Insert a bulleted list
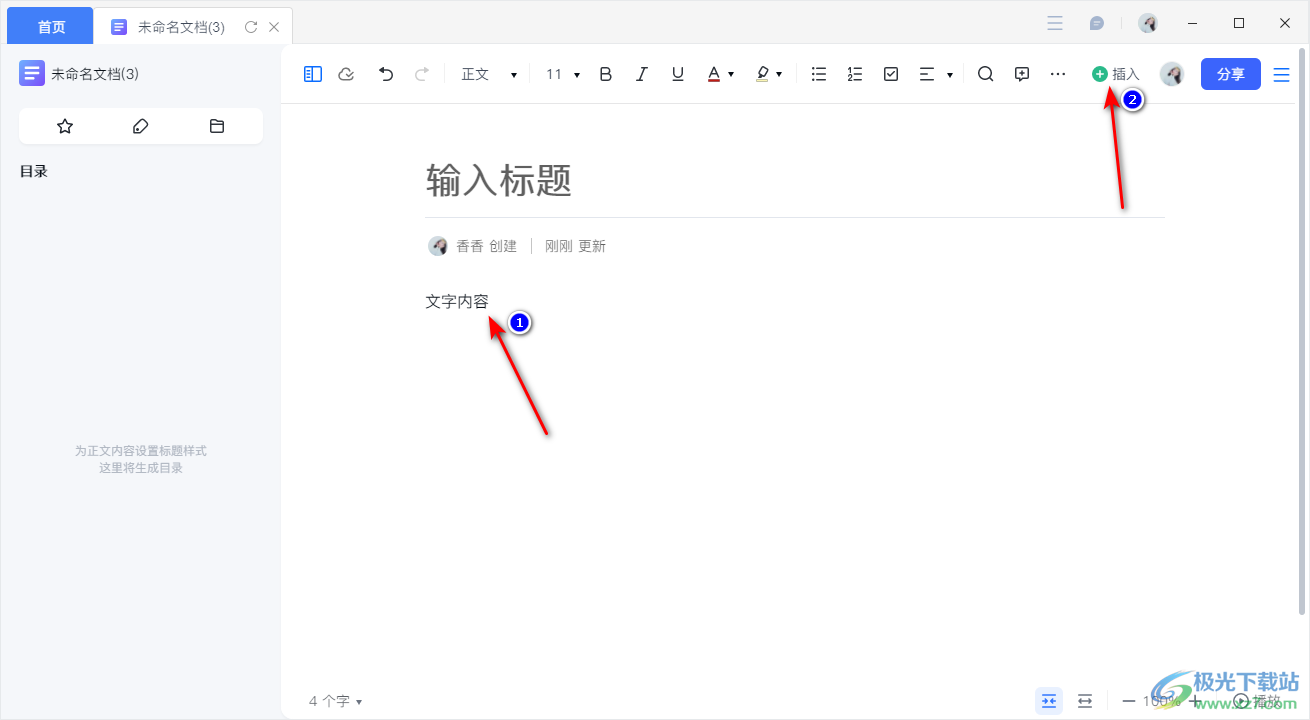The image size is (1310, 720). coord(819,74)
